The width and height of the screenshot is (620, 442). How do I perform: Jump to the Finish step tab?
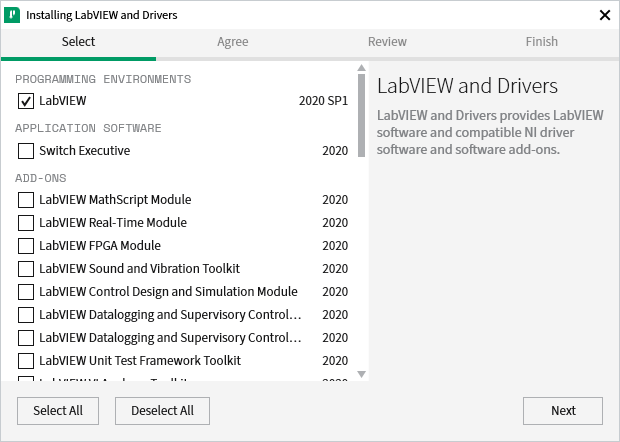click(542, 42)
